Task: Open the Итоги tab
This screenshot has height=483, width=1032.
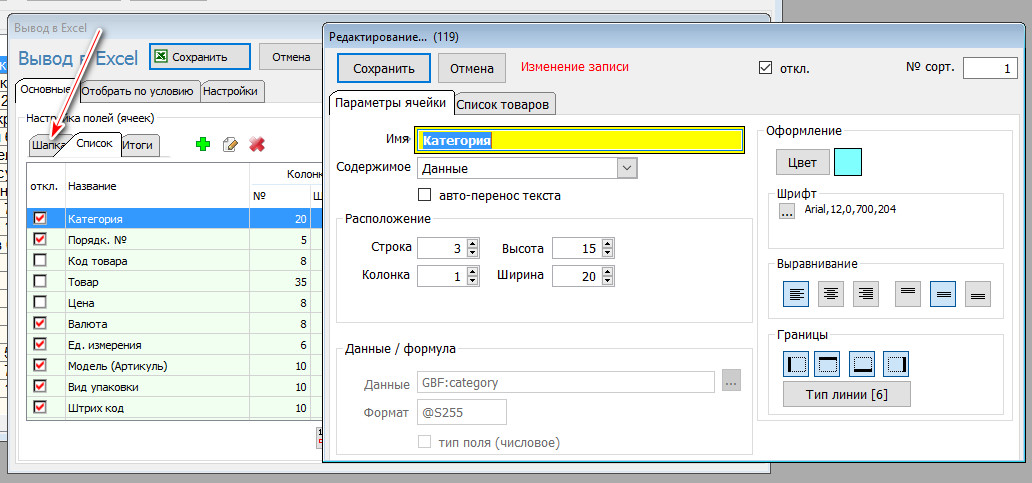Action: click(x=137, y=145)
